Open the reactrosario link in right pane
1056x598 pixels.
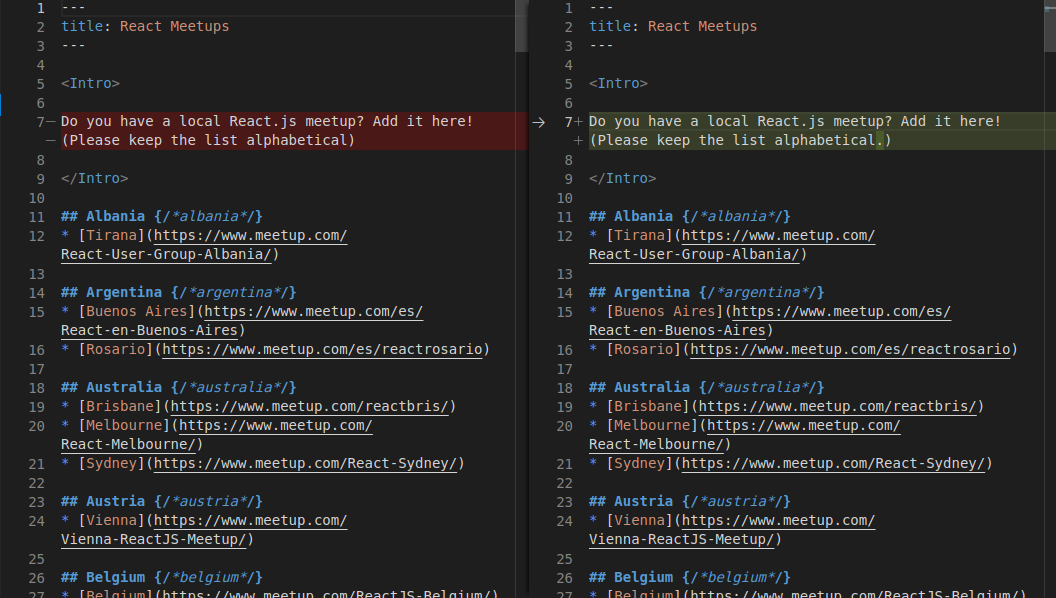click(x=851, y=350)
